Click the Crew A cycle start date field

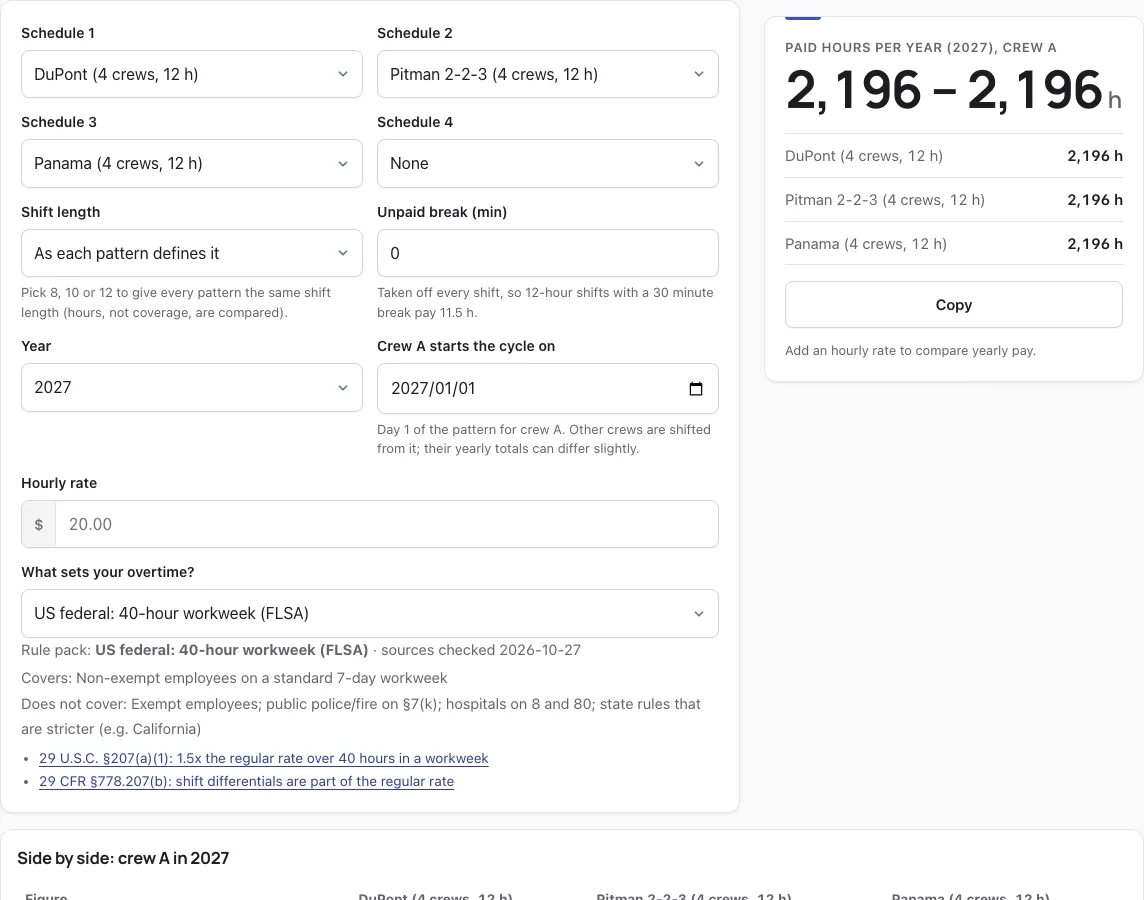[548, 389]
